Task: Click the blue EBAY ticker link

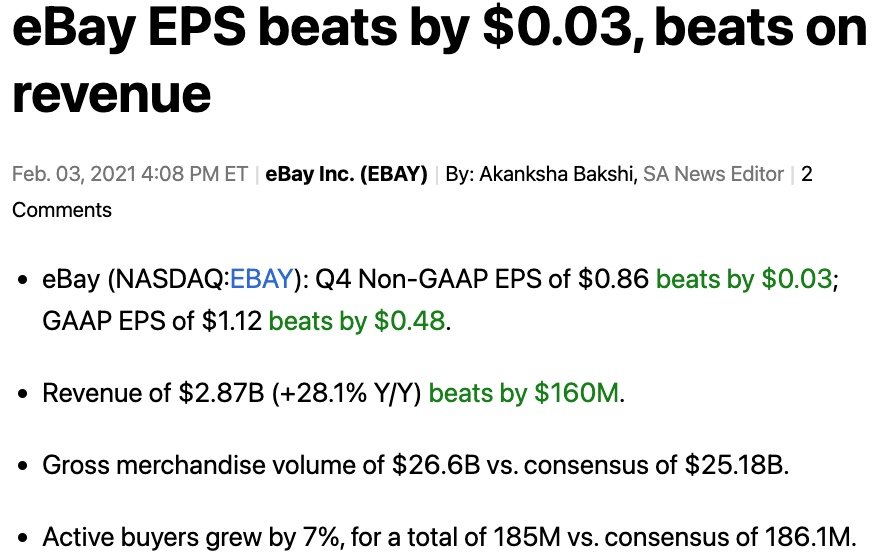Action: (262, 280)
